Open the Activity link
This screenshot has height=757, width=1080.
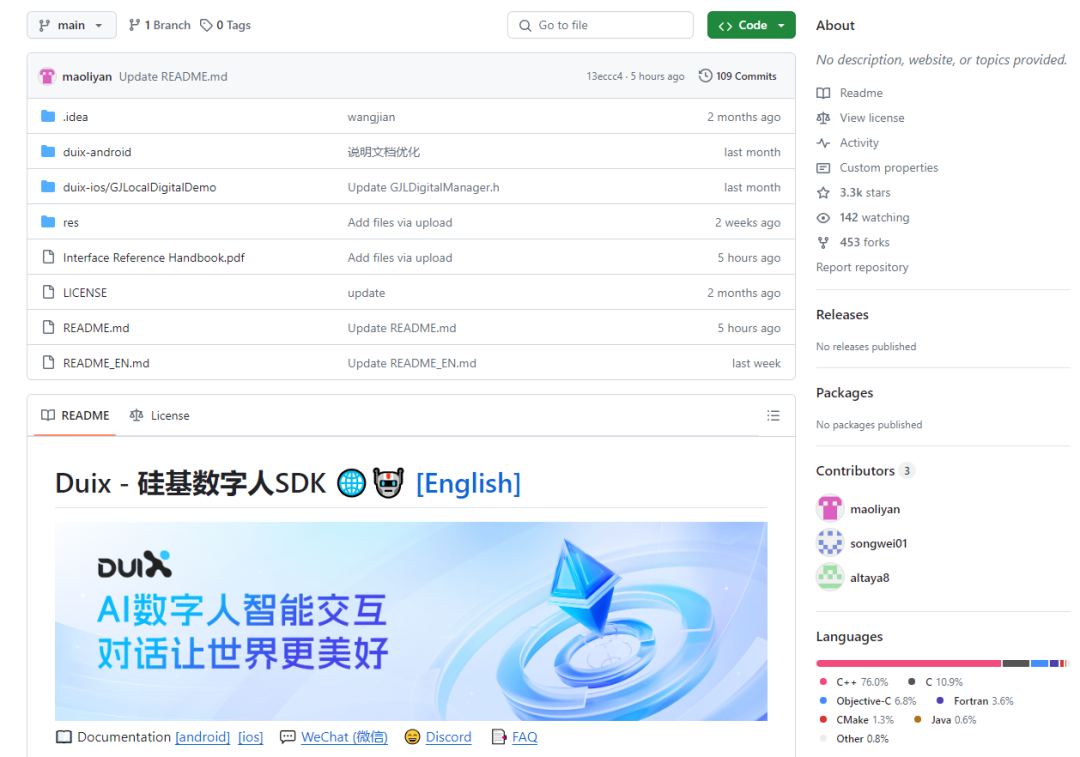point(859,143)
